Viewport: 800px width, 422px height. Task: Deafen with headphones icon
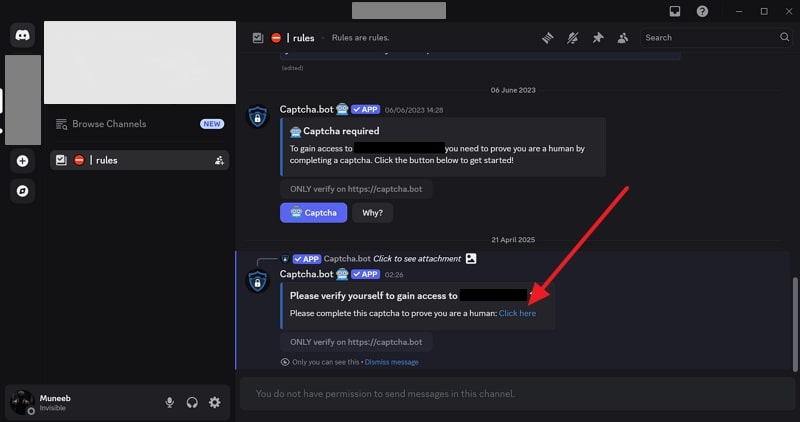tap(192, 403)
